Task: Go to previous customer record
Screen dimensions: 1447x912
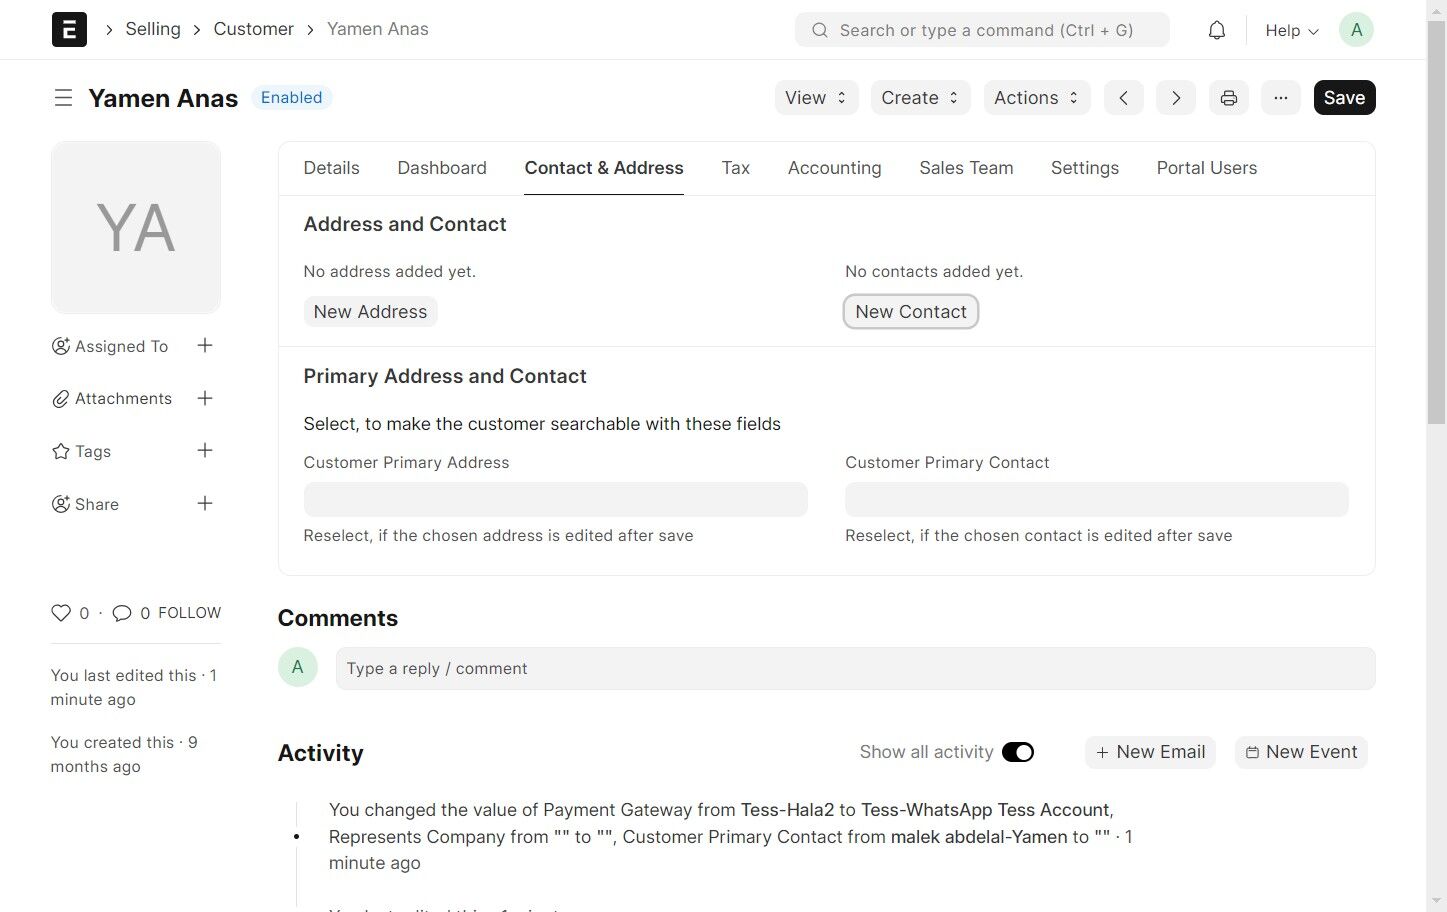Action: click(1123, 98)
